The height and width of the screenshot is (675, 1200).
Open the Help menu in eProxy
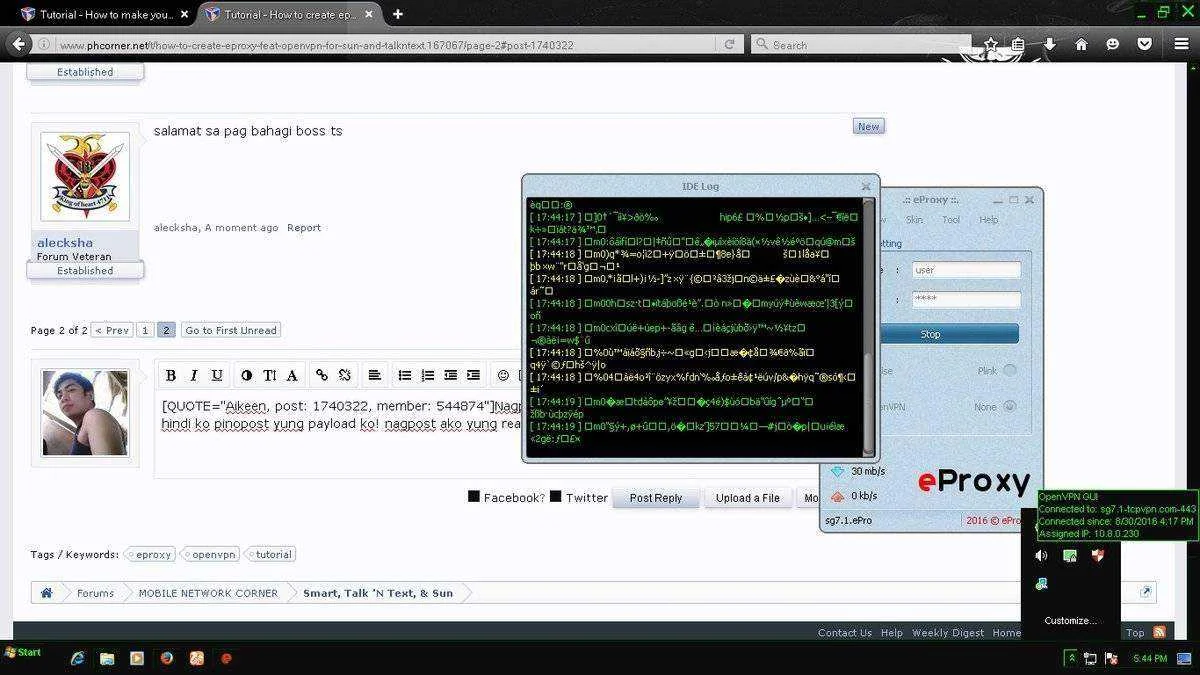coord(988,220)
